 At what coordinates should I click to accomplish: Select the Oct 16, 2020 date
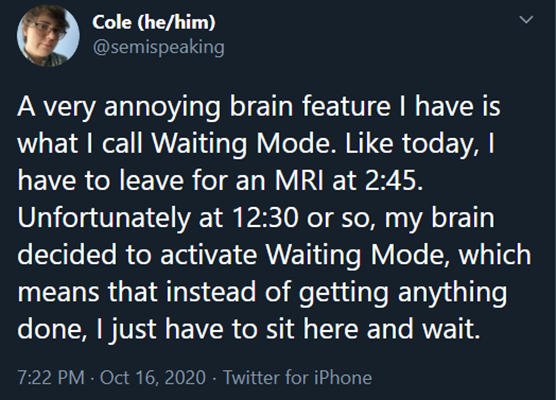click(153, 377)
